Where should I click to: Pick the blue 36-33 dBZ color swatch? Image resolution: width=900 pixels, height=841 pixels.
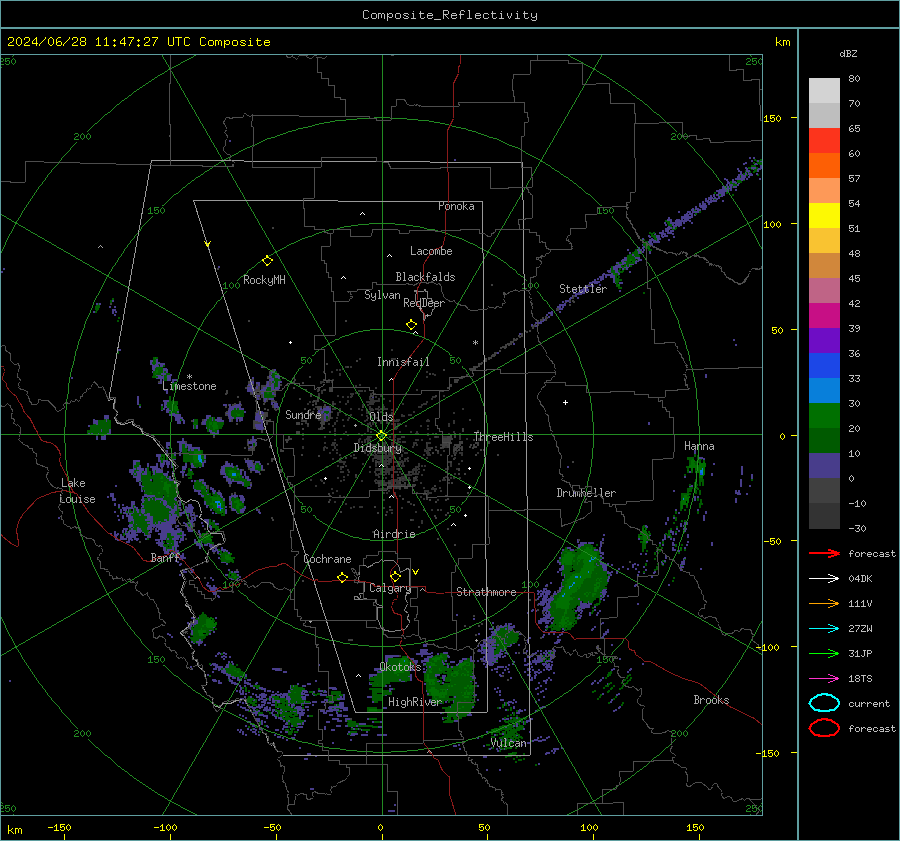[x=824, y=366]
